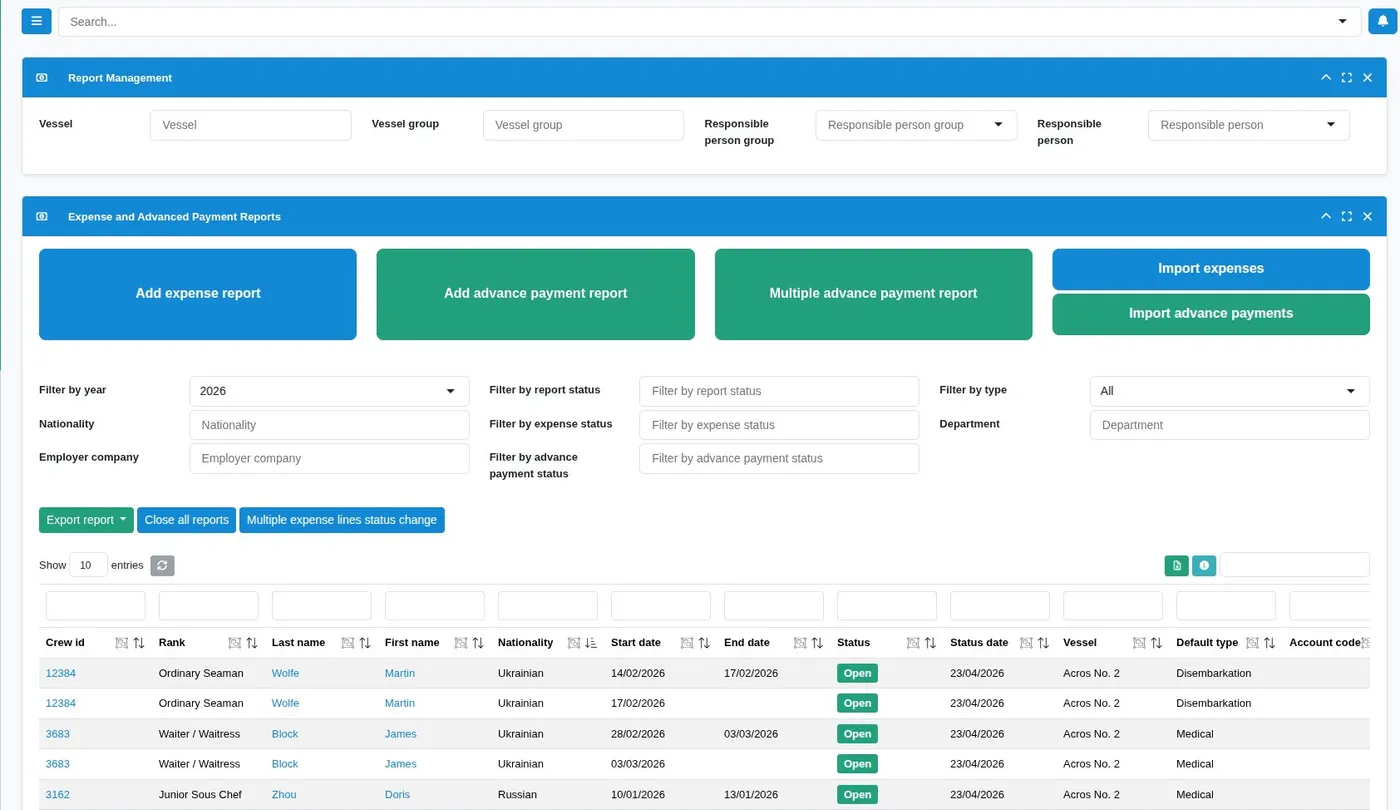Viewport: 1400px width, 810px height.
Task: Click the Report Management title icon
Action: [x=42, y=78]
